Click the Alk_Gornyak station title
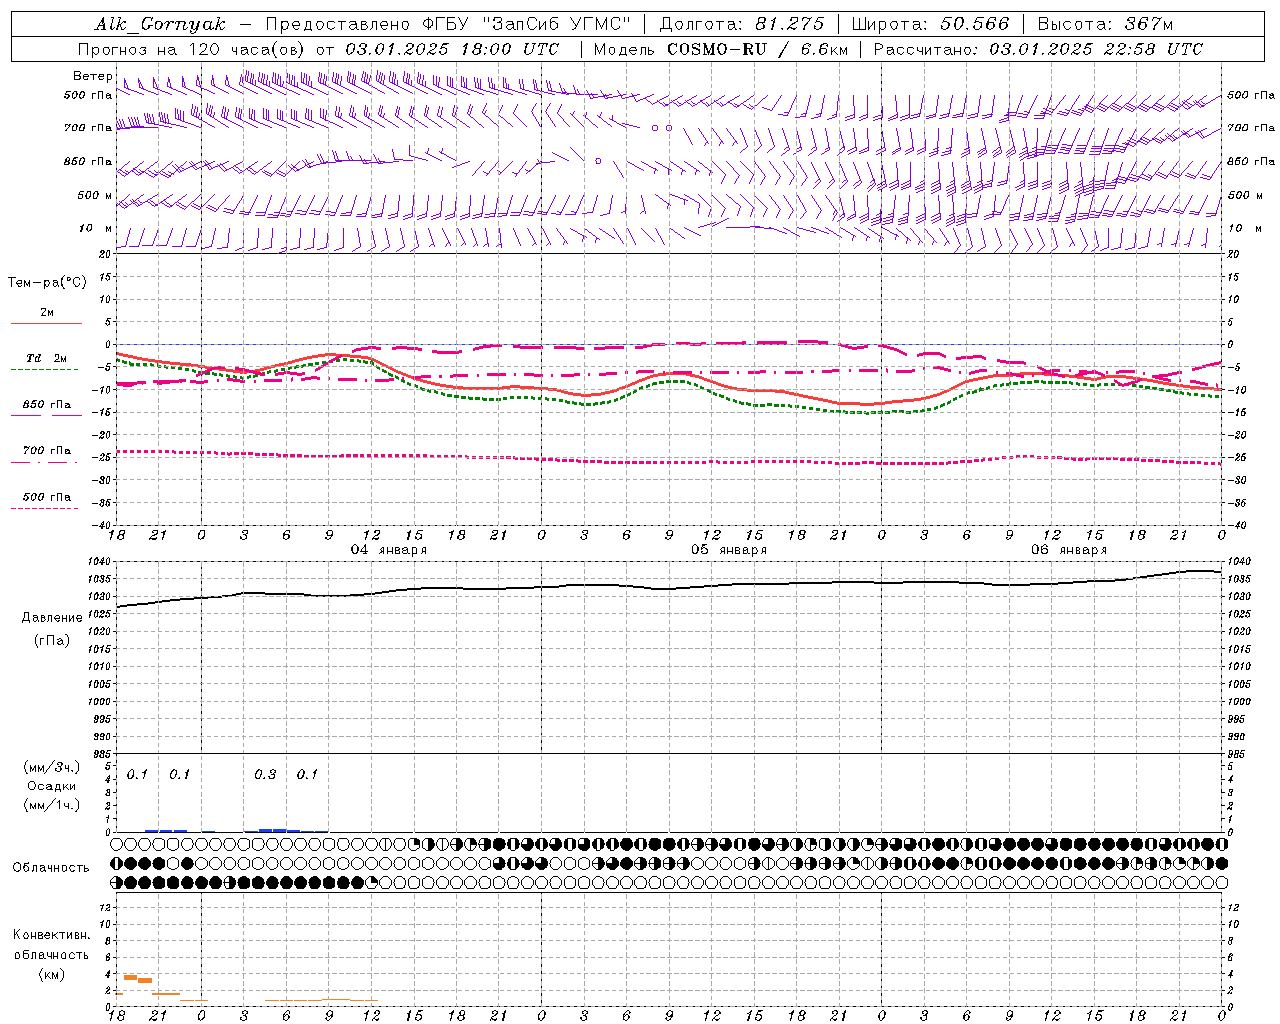This screenshot has width=1280, height=1024. 160,24
